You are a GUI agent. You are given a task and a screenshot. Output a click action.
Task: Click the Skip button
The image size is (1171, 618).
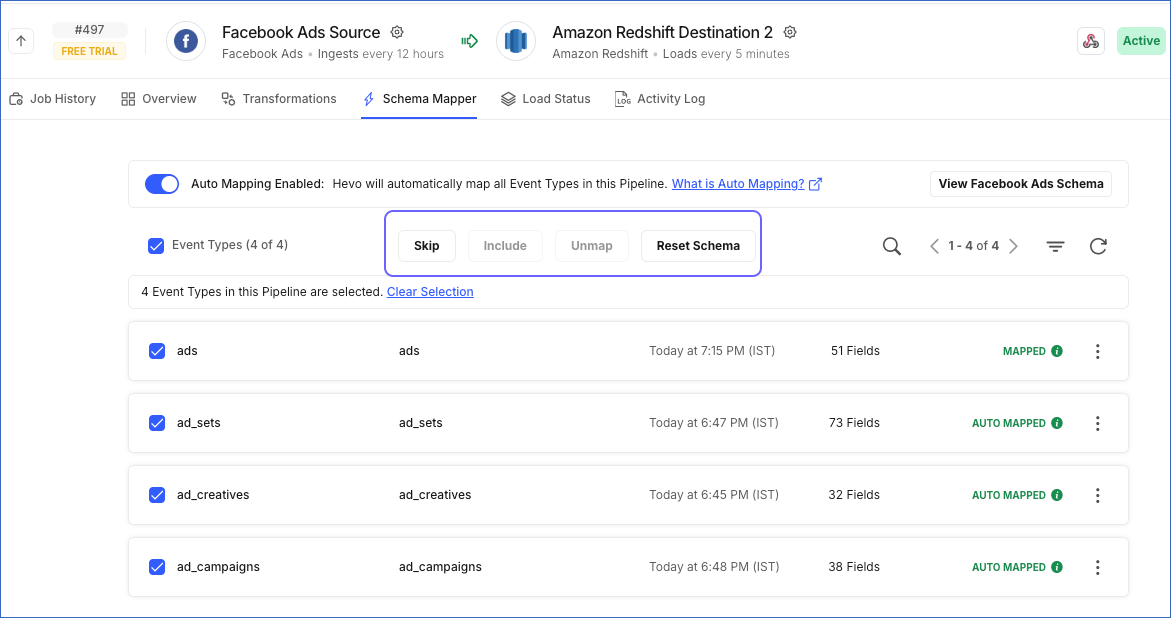[426, 246]
